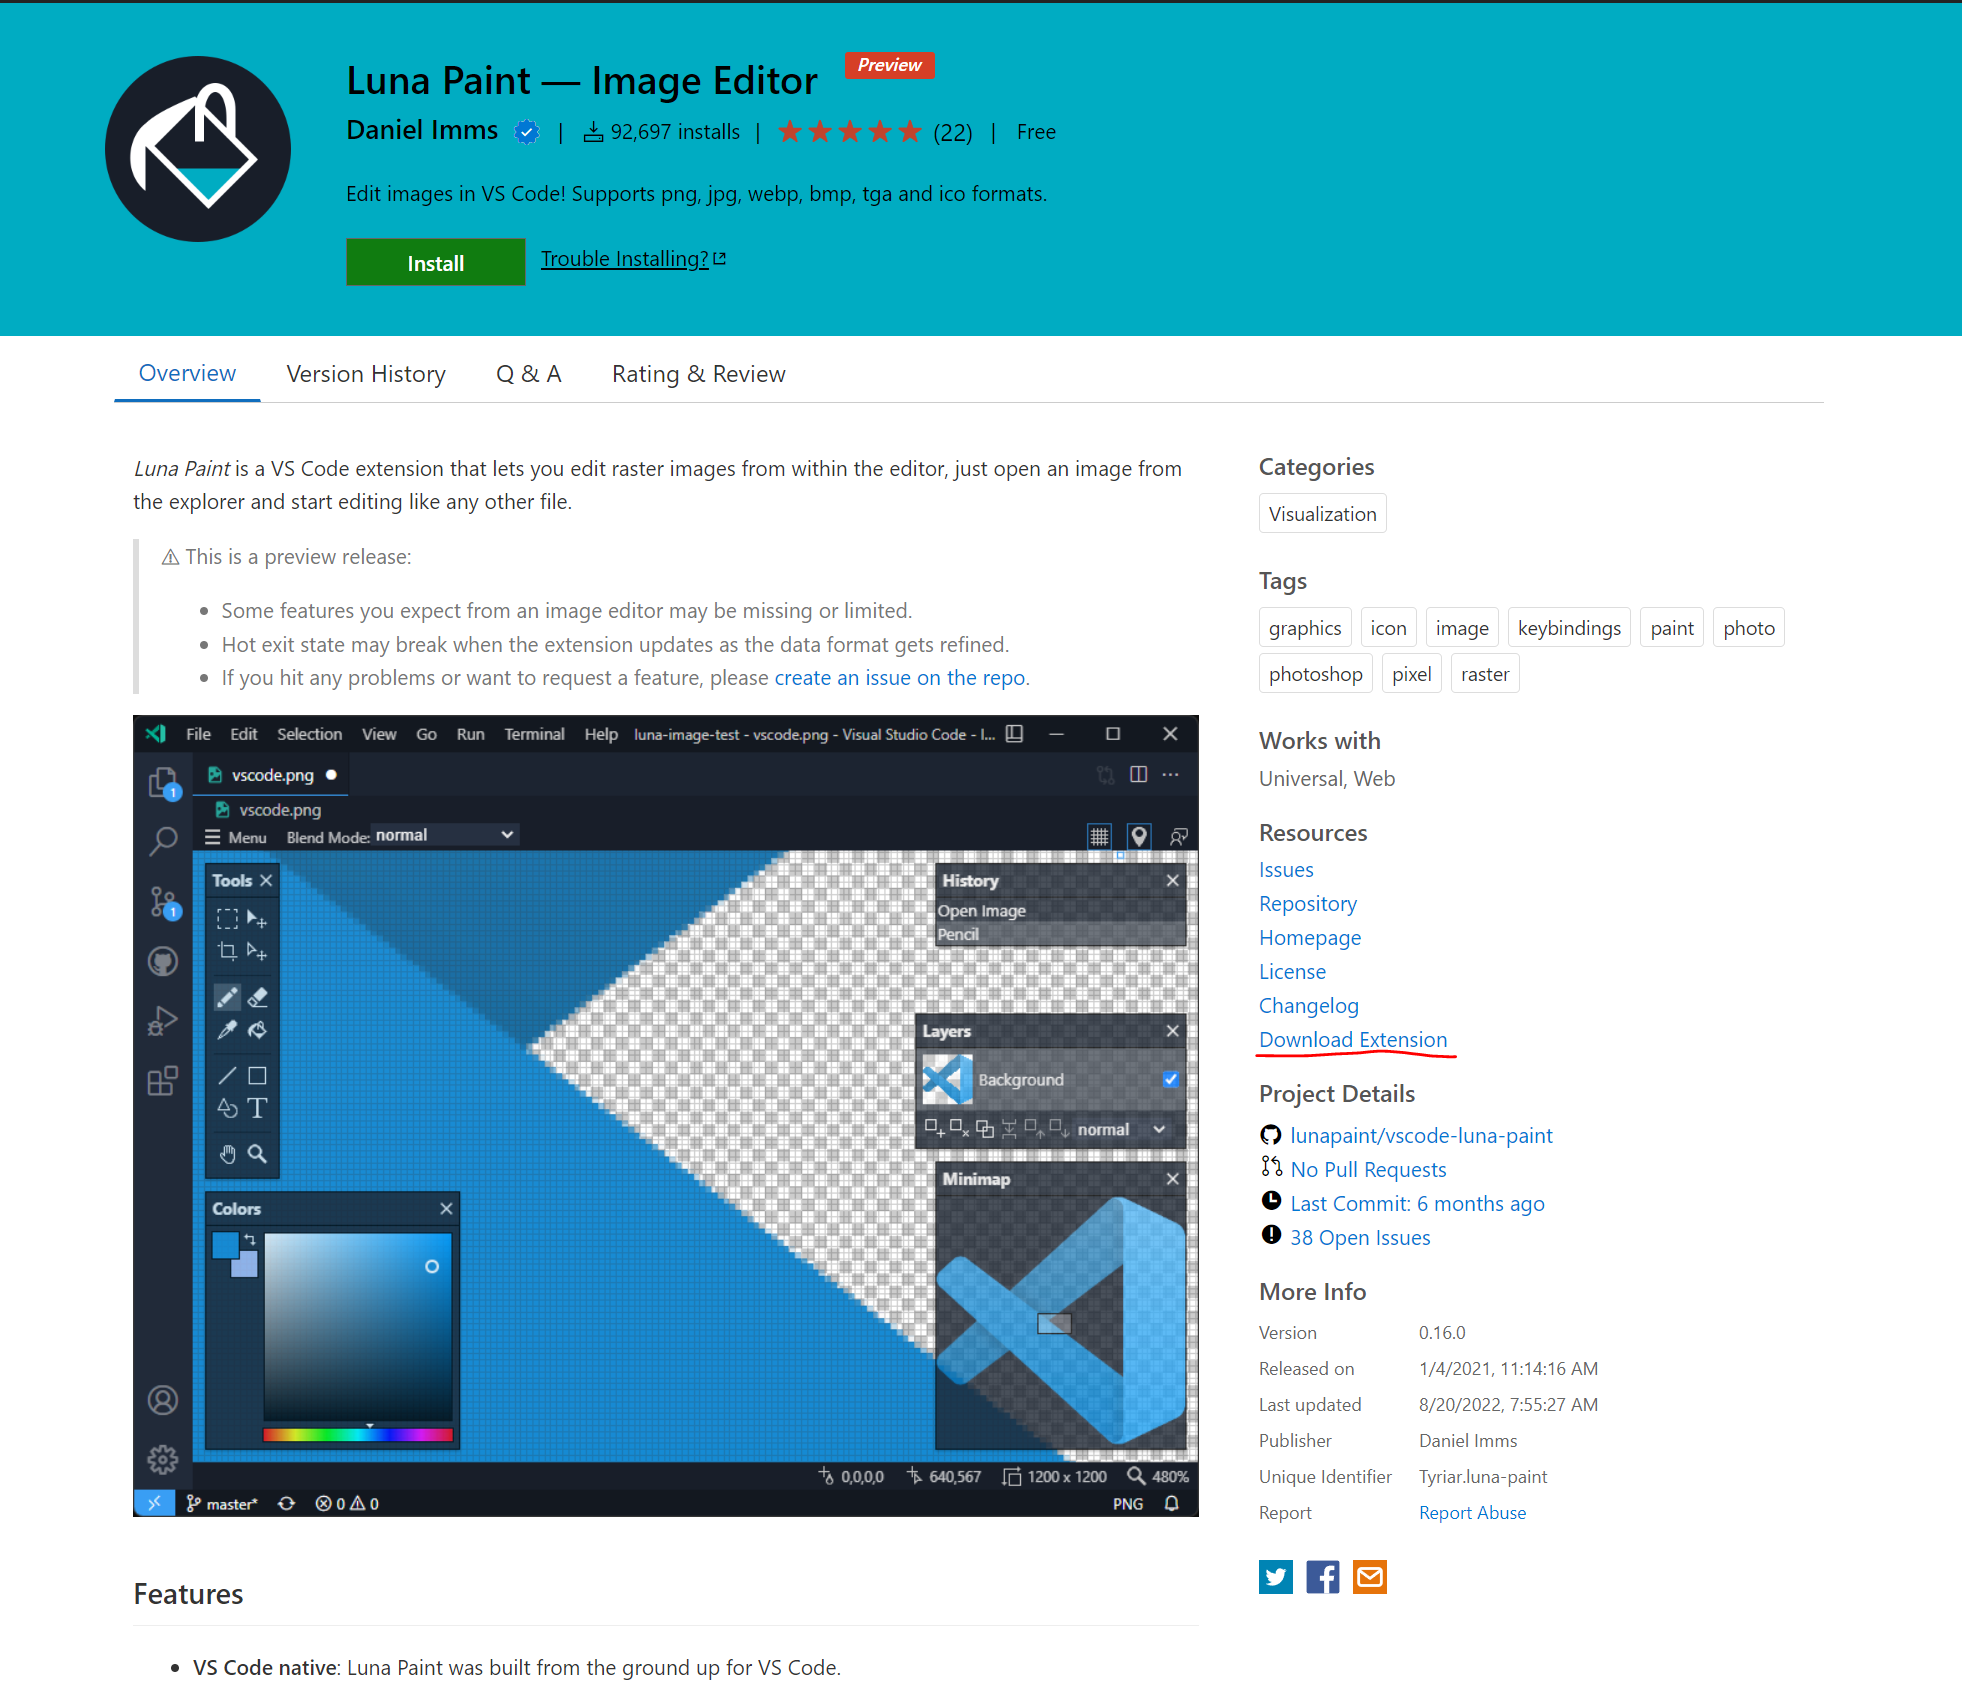The height and width of the screenshot is (1686, 1962).
Task: Select the Overview tab
Action: coord(187,373)
